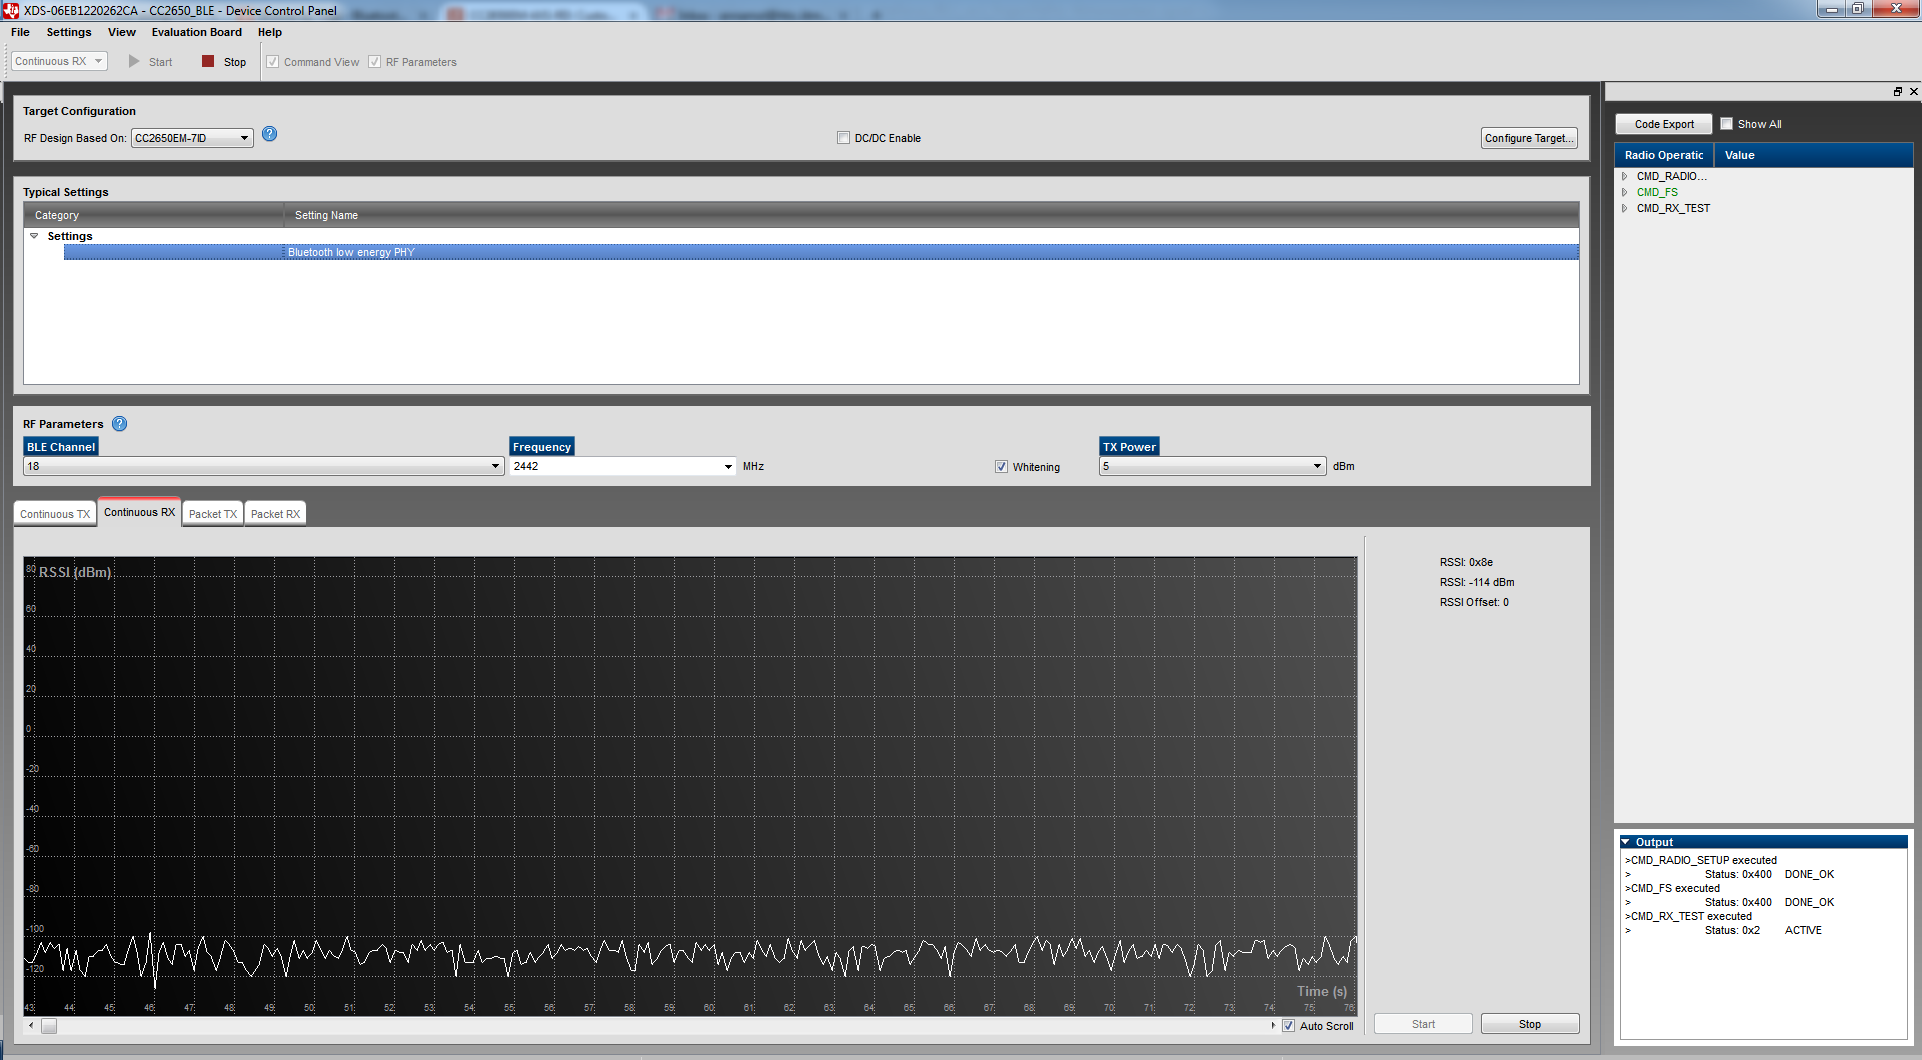Click the Stop label in the toolbar
Viewport: 1922px width, 1060px height.
click(235, 62)
